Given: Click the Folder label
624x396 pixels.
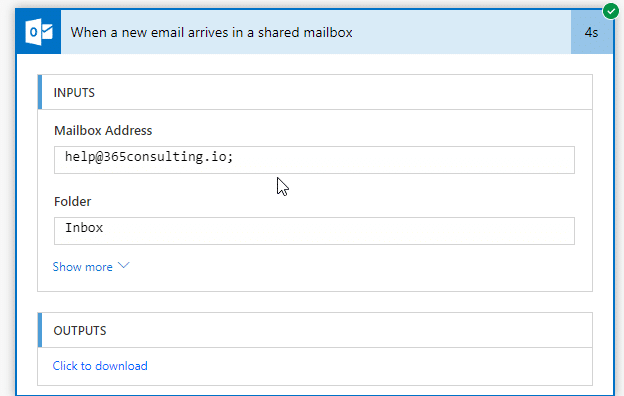Looking at the screenshot, I should click(x=72, y=201).
